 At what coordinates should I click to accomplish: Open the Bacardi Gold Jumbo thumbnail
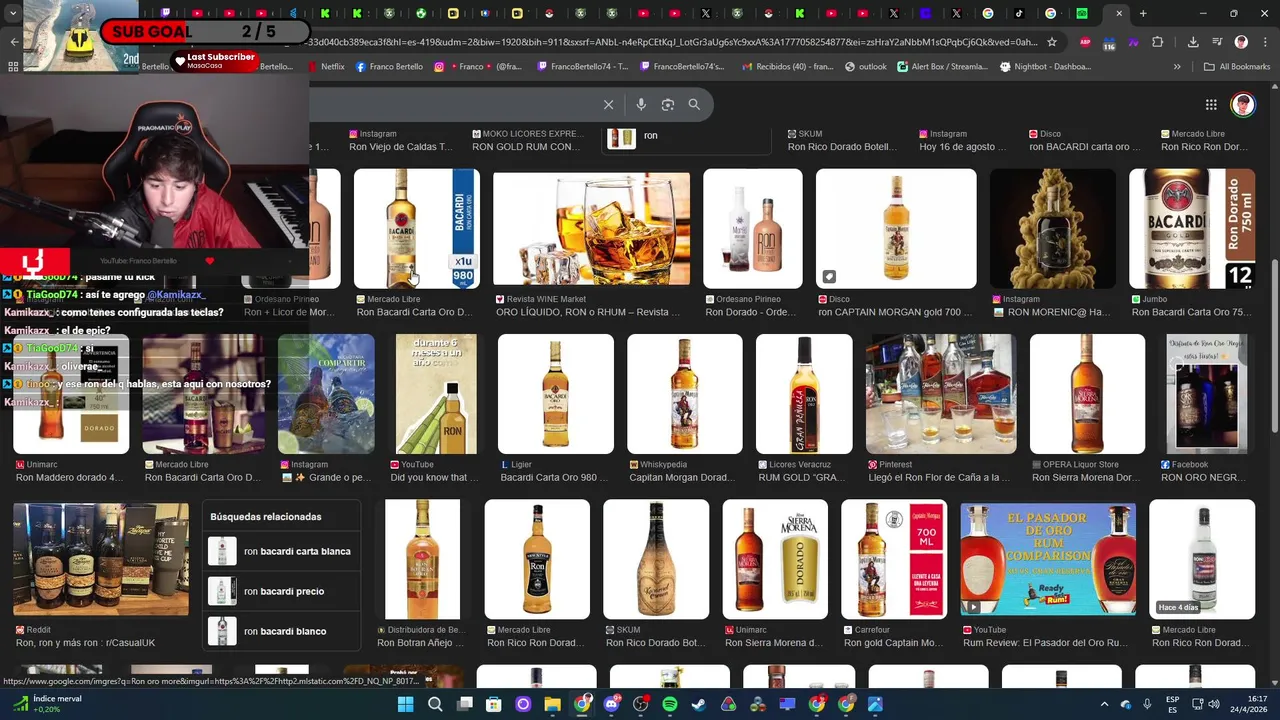pos(1192,229)
